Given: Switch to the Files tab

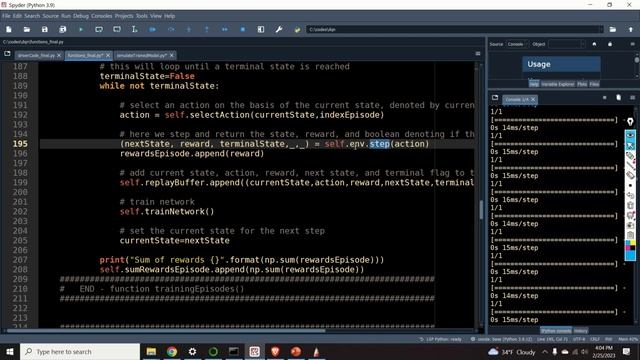Looking at the screenshot, I should click(x=594, y=84).
